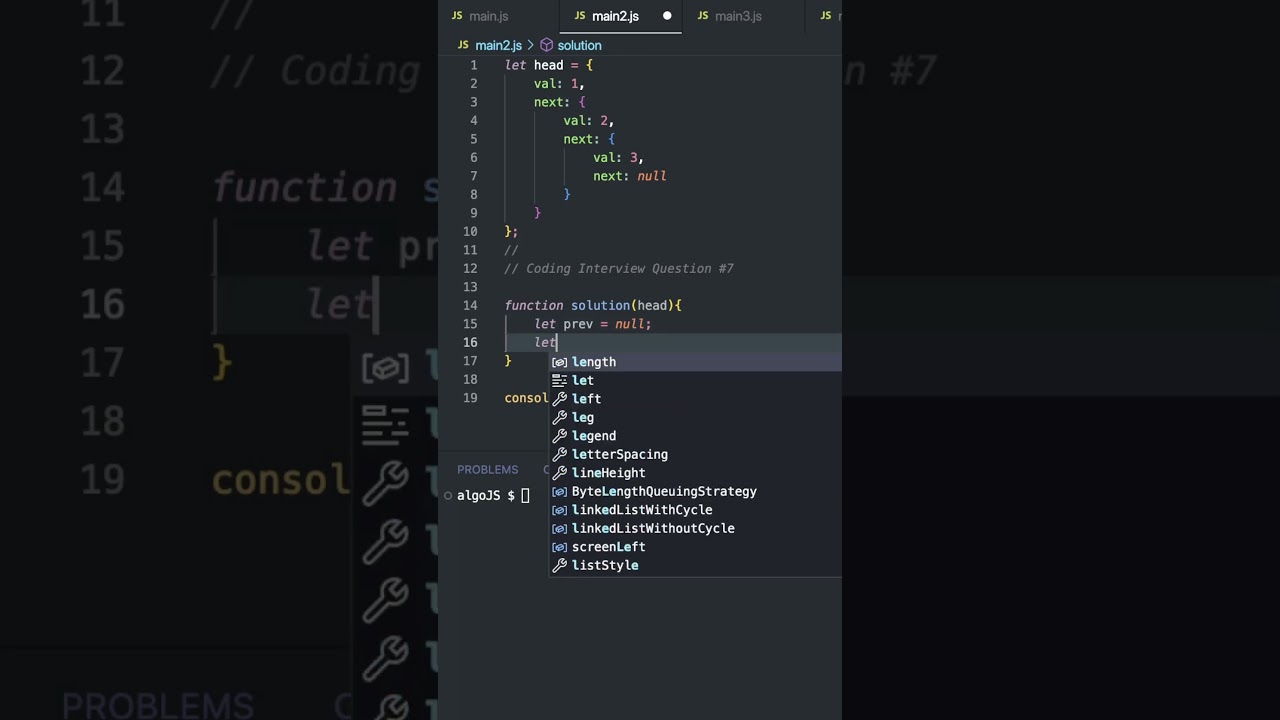Click the variable icon beside ByteLengthQueuingStrategy
1280x720 pixels.
pos(560,491)
